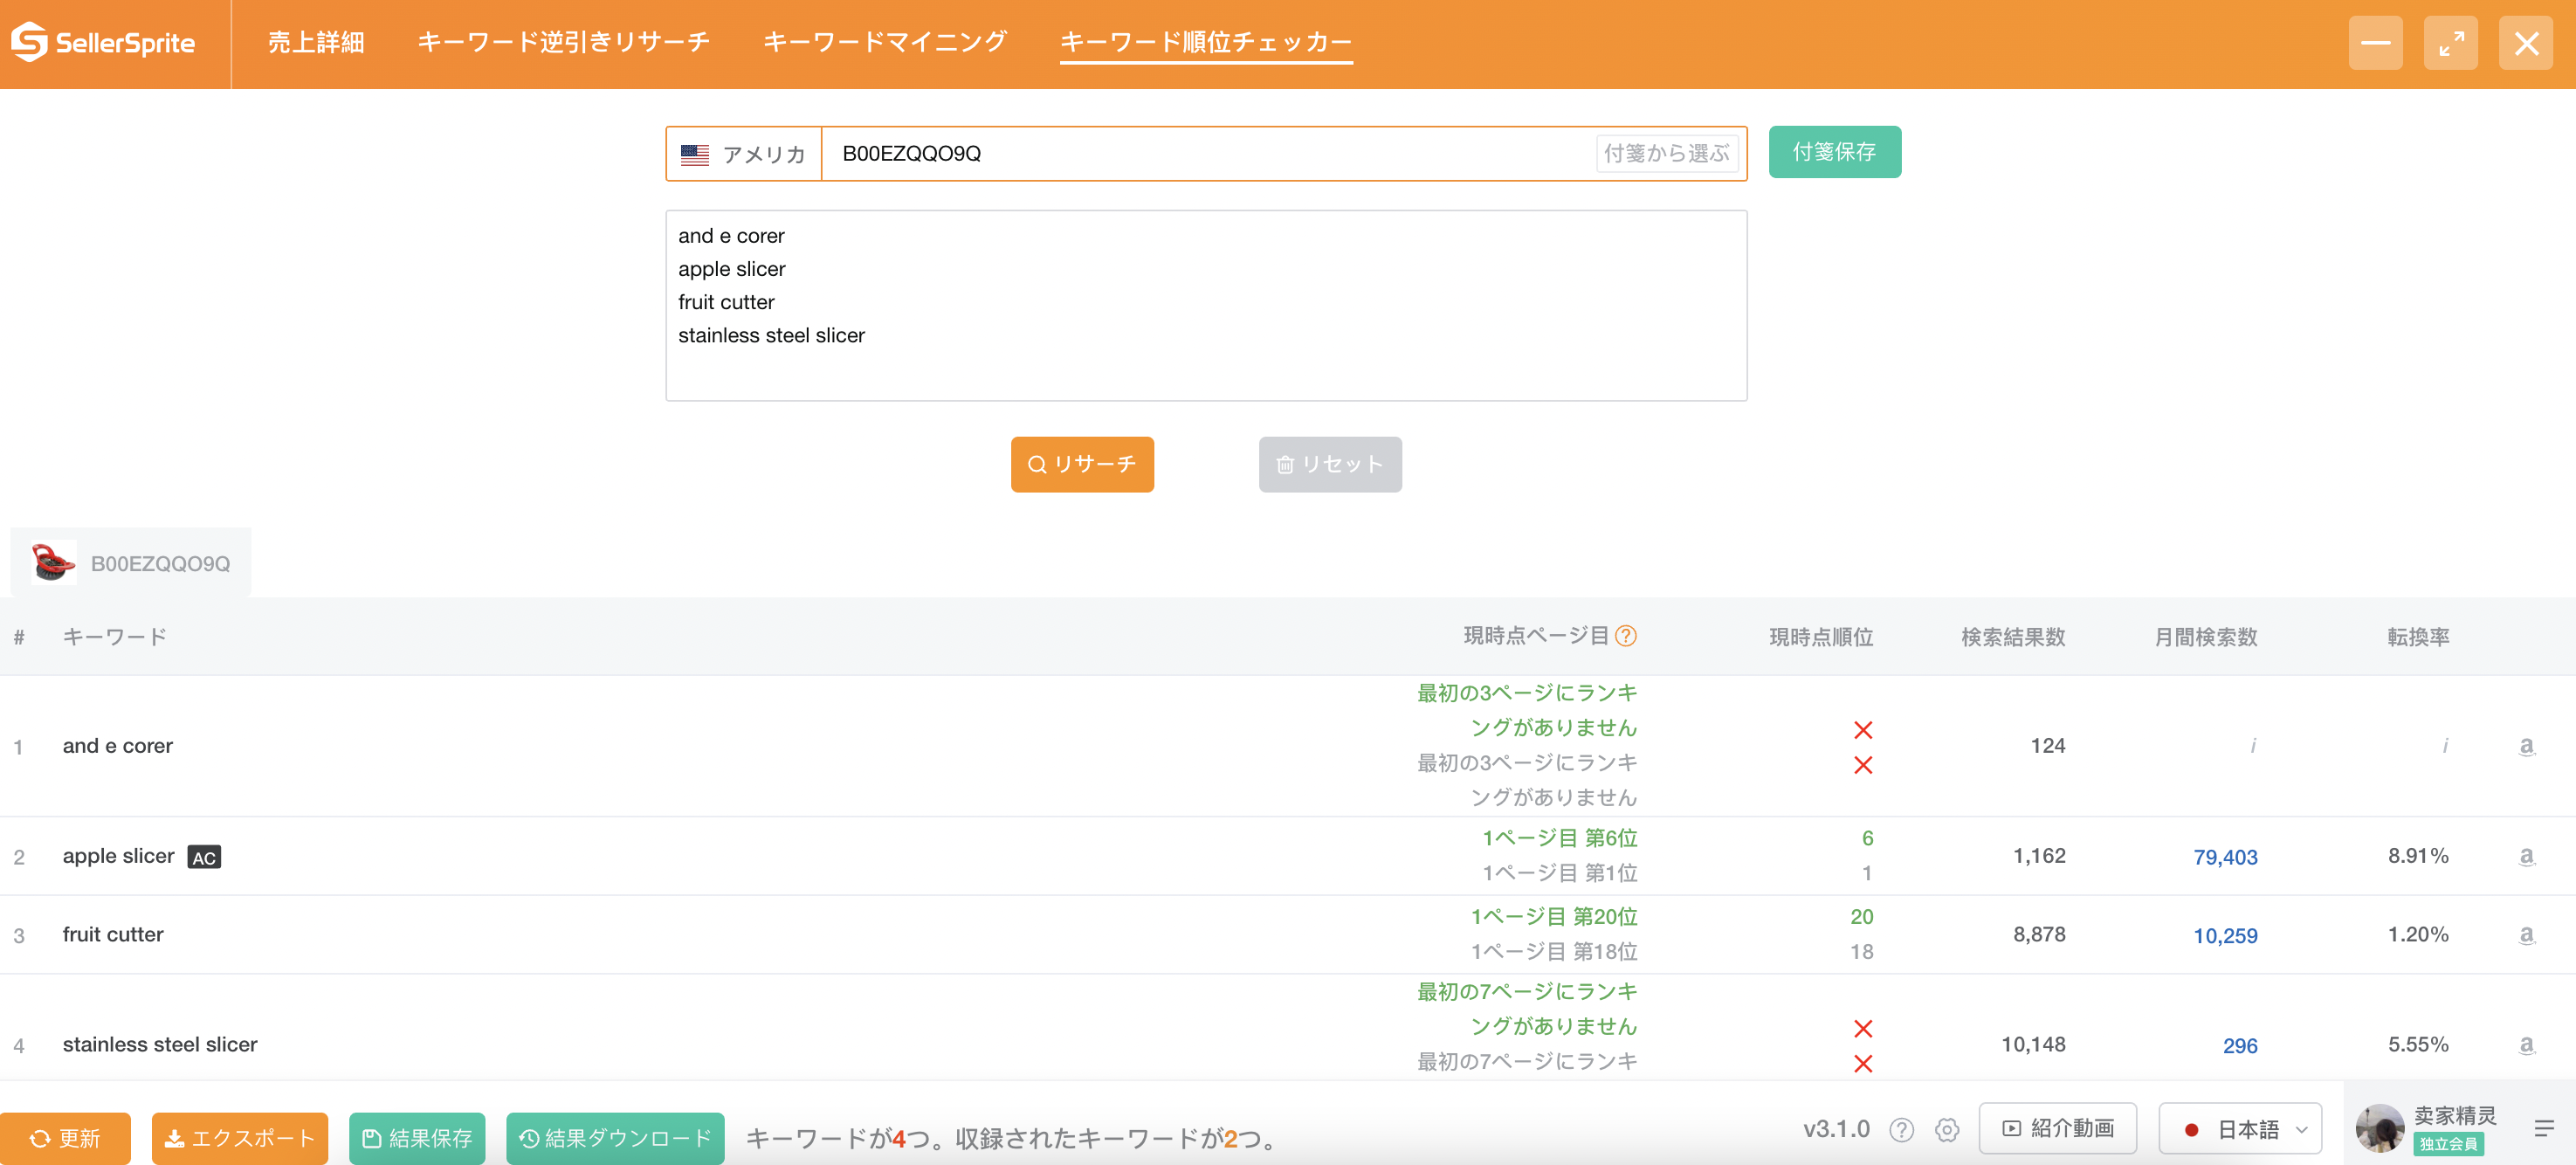Click Amazon icon for 'fruit cutter' row
Screen dimensions: 2576x1165
tap(2526, 935)
